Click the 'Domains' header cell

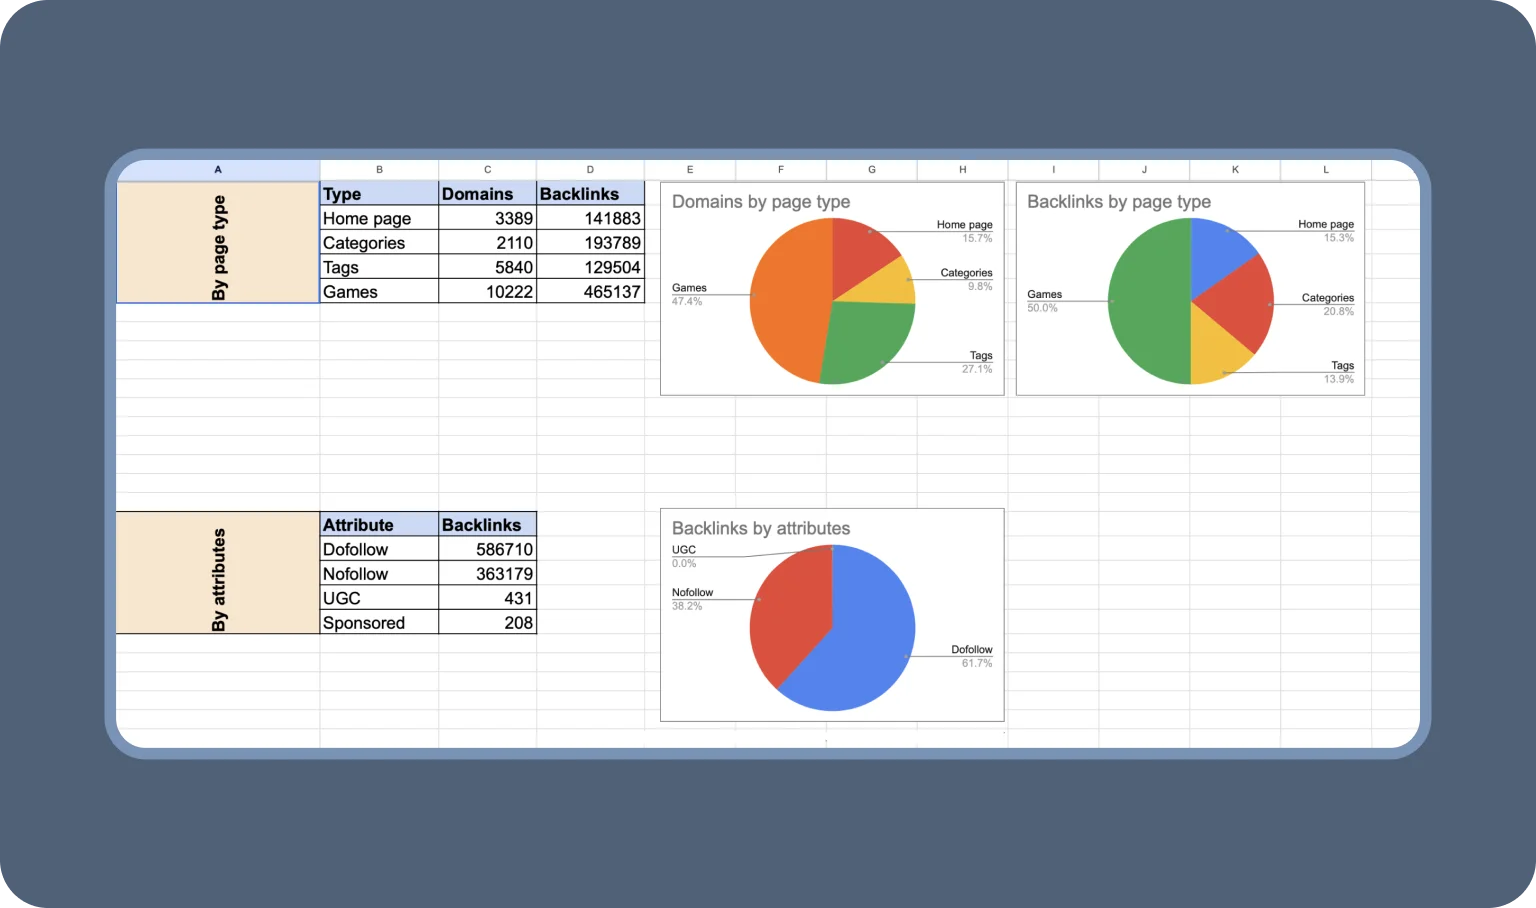click(x=487, y=194)
